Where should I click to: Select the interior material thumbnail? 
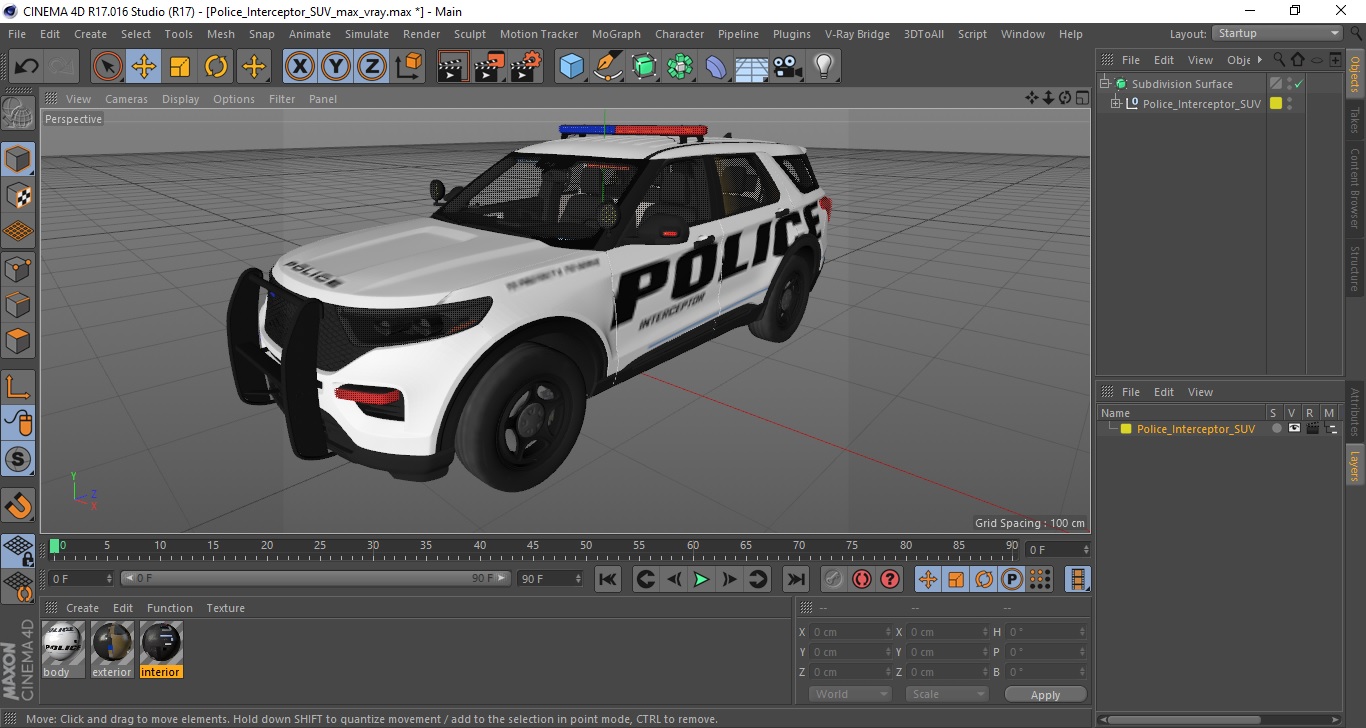pyautogui.click(x=161, y=644)
